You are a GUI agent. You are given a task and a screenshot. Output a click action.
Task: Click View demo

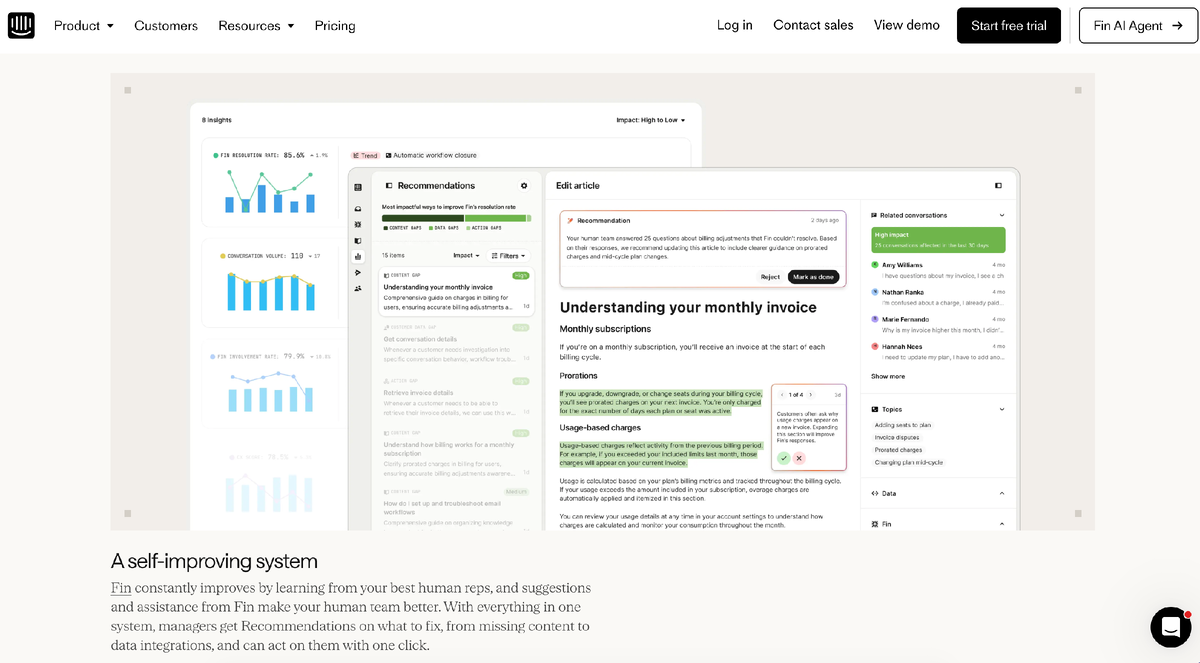coord(907,25)
